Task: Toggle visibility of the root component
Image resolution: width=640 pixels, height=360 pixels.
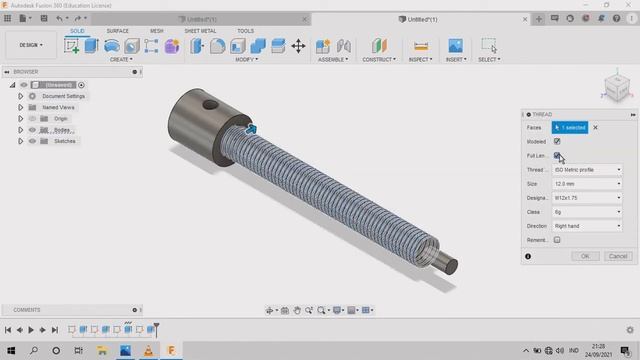Action: coord(24,85)
